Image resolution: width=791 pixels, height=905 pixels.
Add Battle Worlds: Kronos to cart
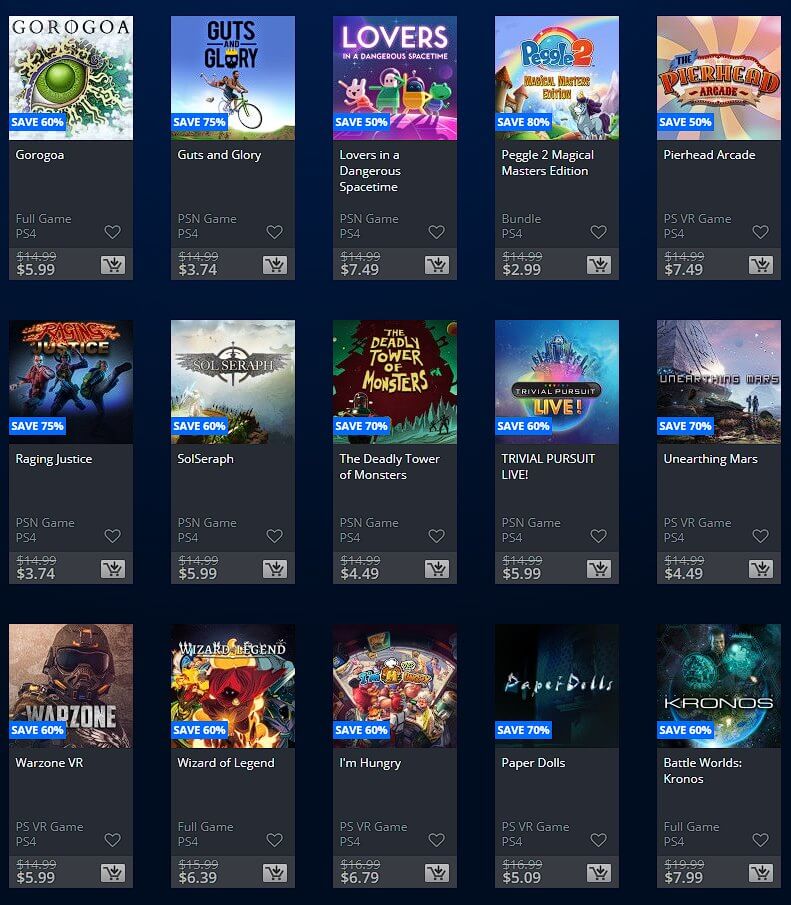click(761, 873)
